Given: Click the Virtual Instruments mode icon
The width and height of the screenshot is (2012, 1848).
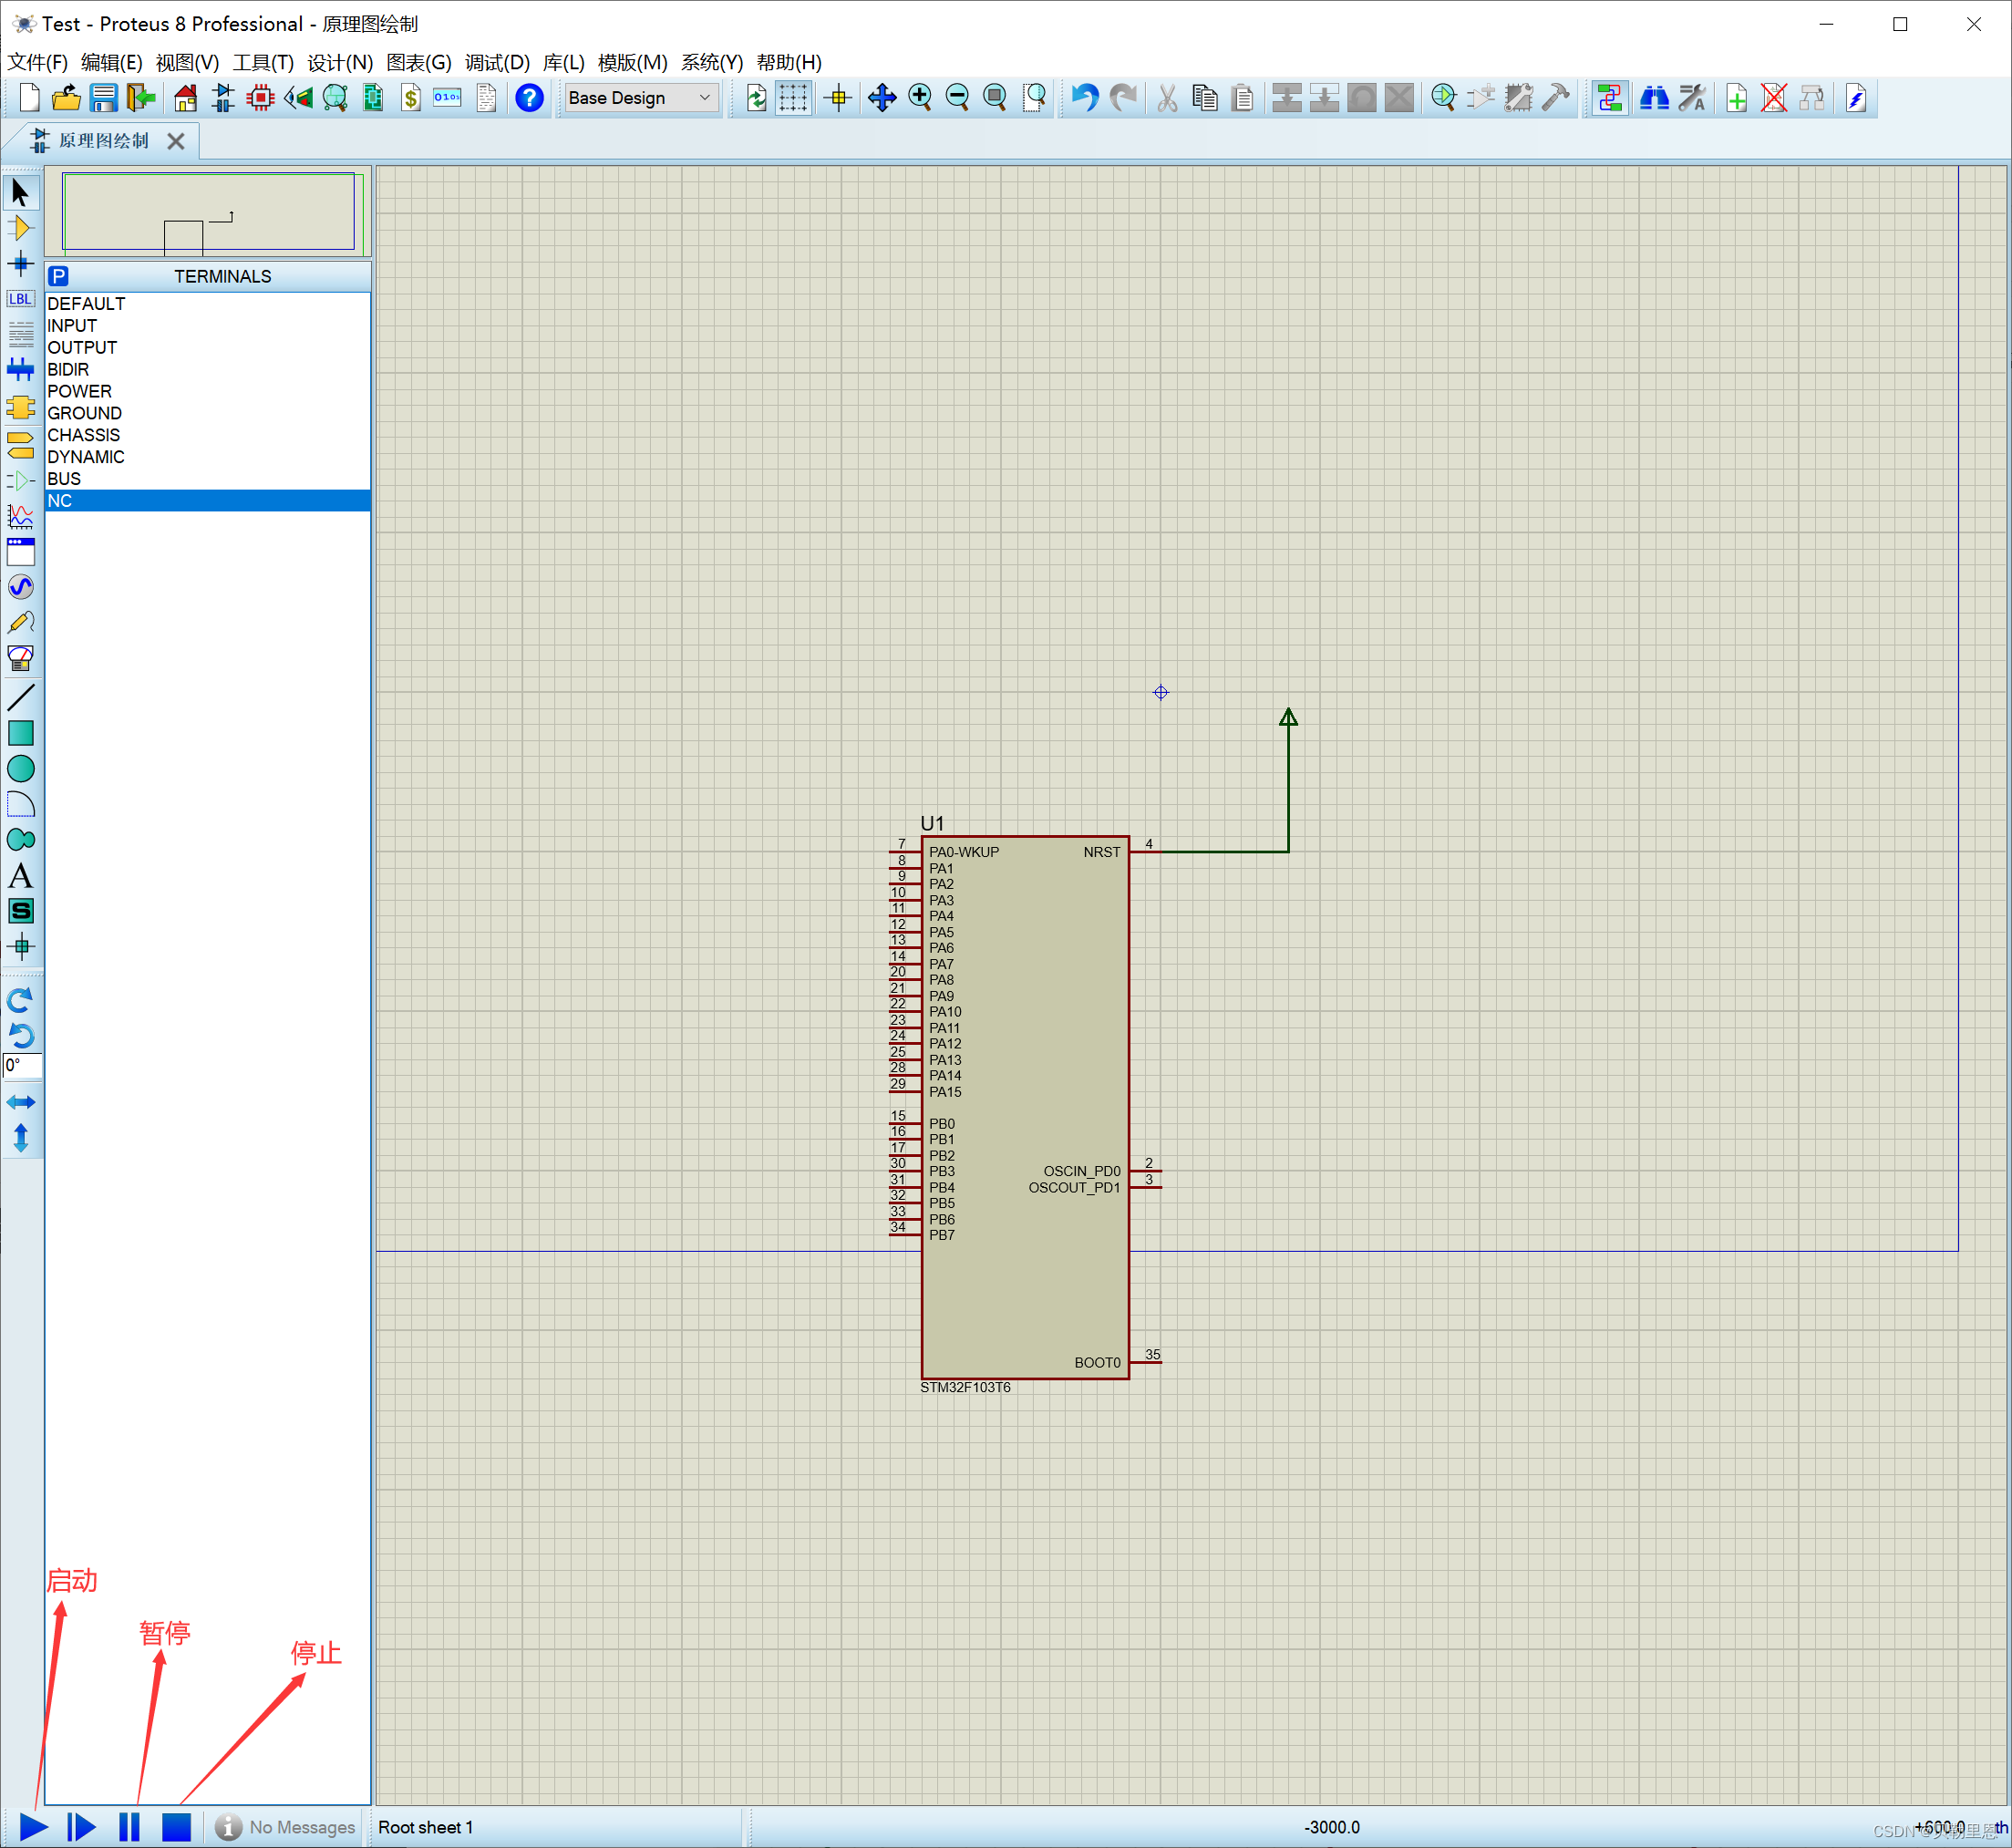Looking at the screenshot, I should pyautogui.click(x=20, y=658).
